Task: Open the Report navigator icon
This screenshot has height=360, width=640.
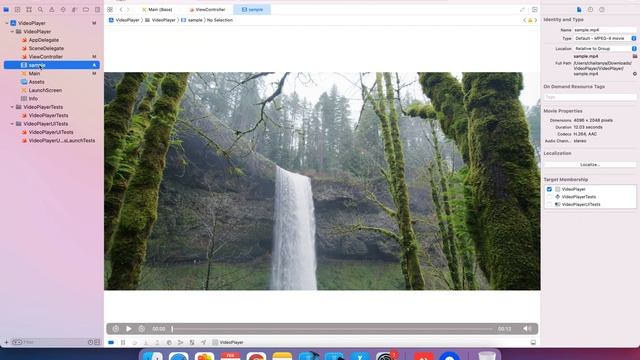Action: (x=97, y=9)
